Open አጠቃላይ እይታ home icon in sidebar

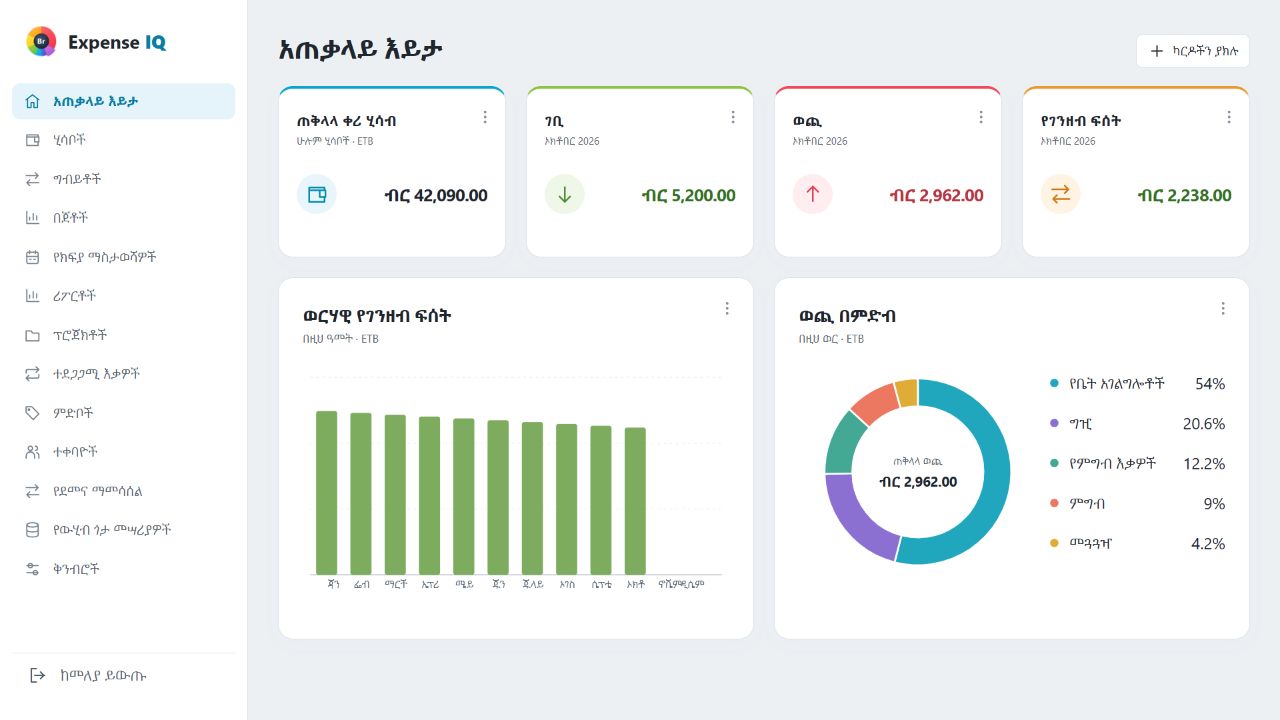point(32,101)
